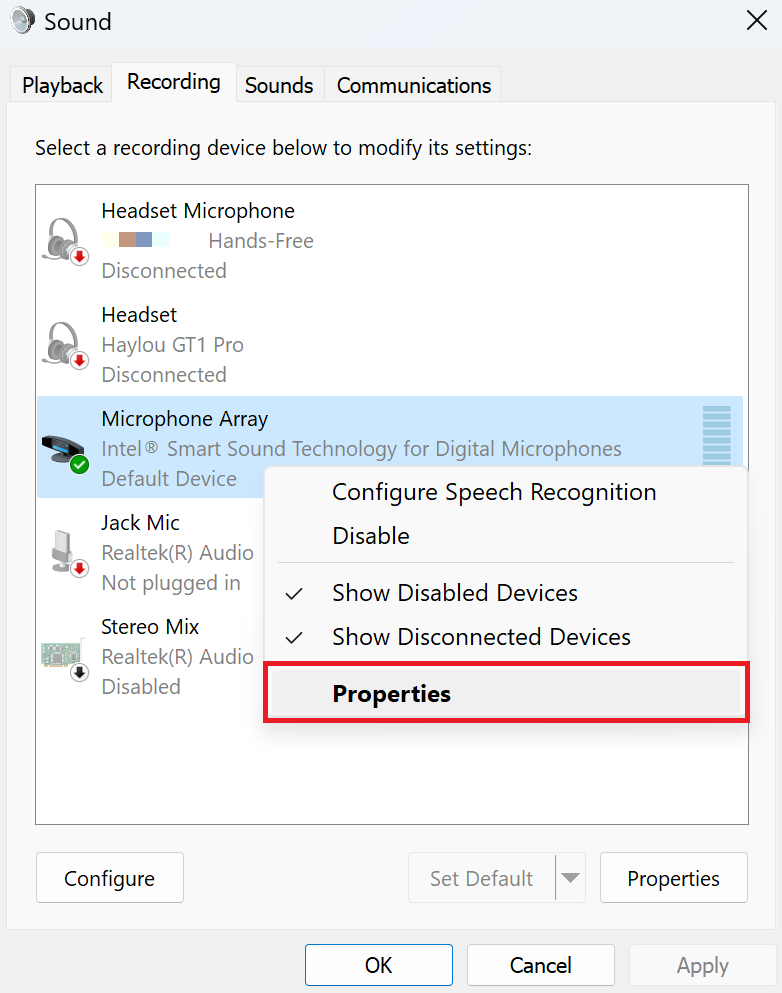Click the Jack Mic device icon
This screenshot has width=782, height=993.
click(x=63, y=550)
